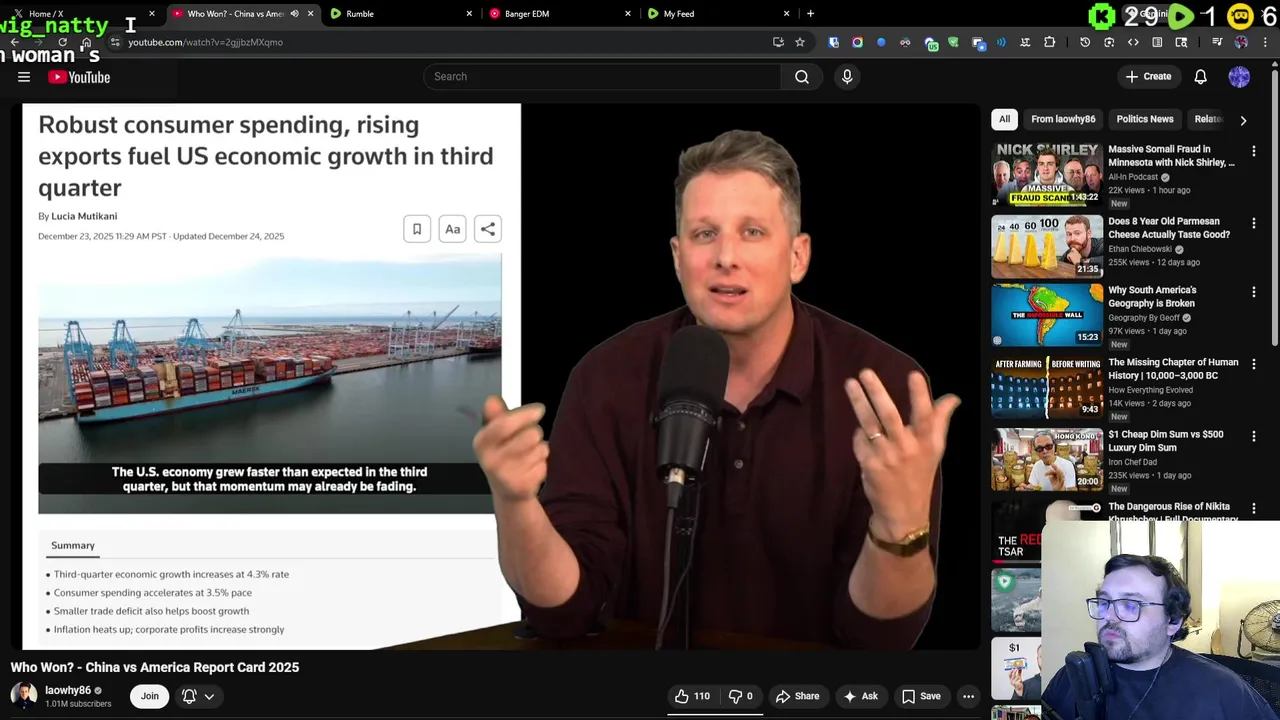
Task: Click the video title 'Who Won? - China vs America'
Action: click(155, 667)
